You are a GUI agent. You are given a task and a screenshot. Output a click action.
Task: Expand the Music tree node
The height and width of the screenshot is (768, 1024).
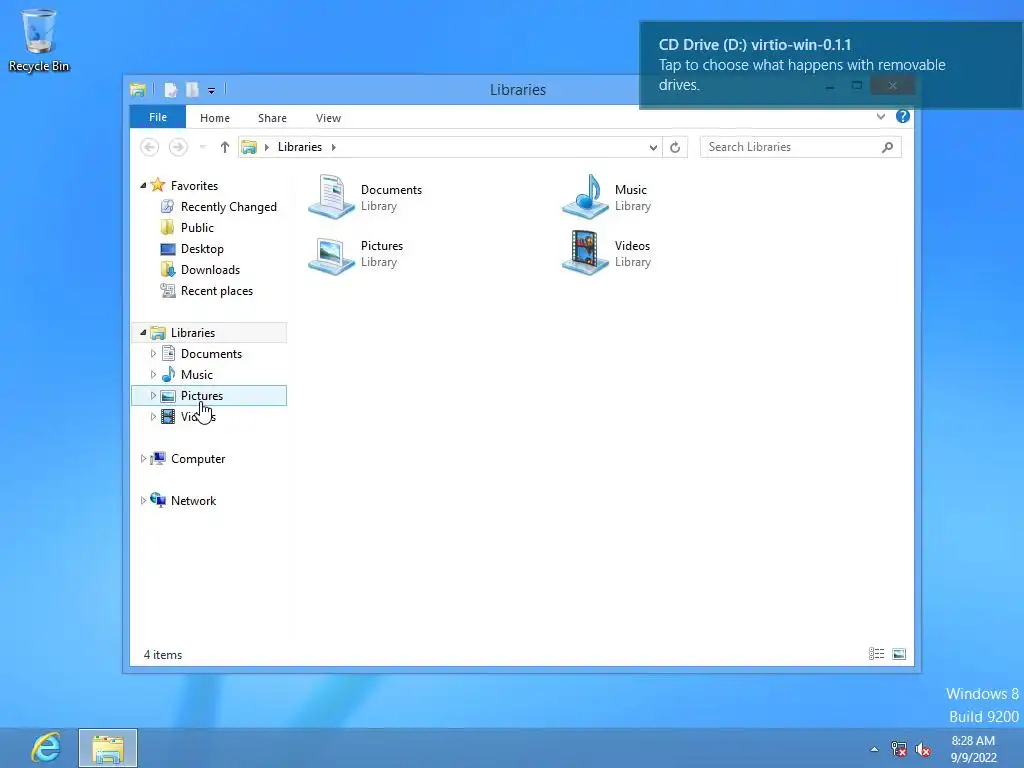coord(153,374)
